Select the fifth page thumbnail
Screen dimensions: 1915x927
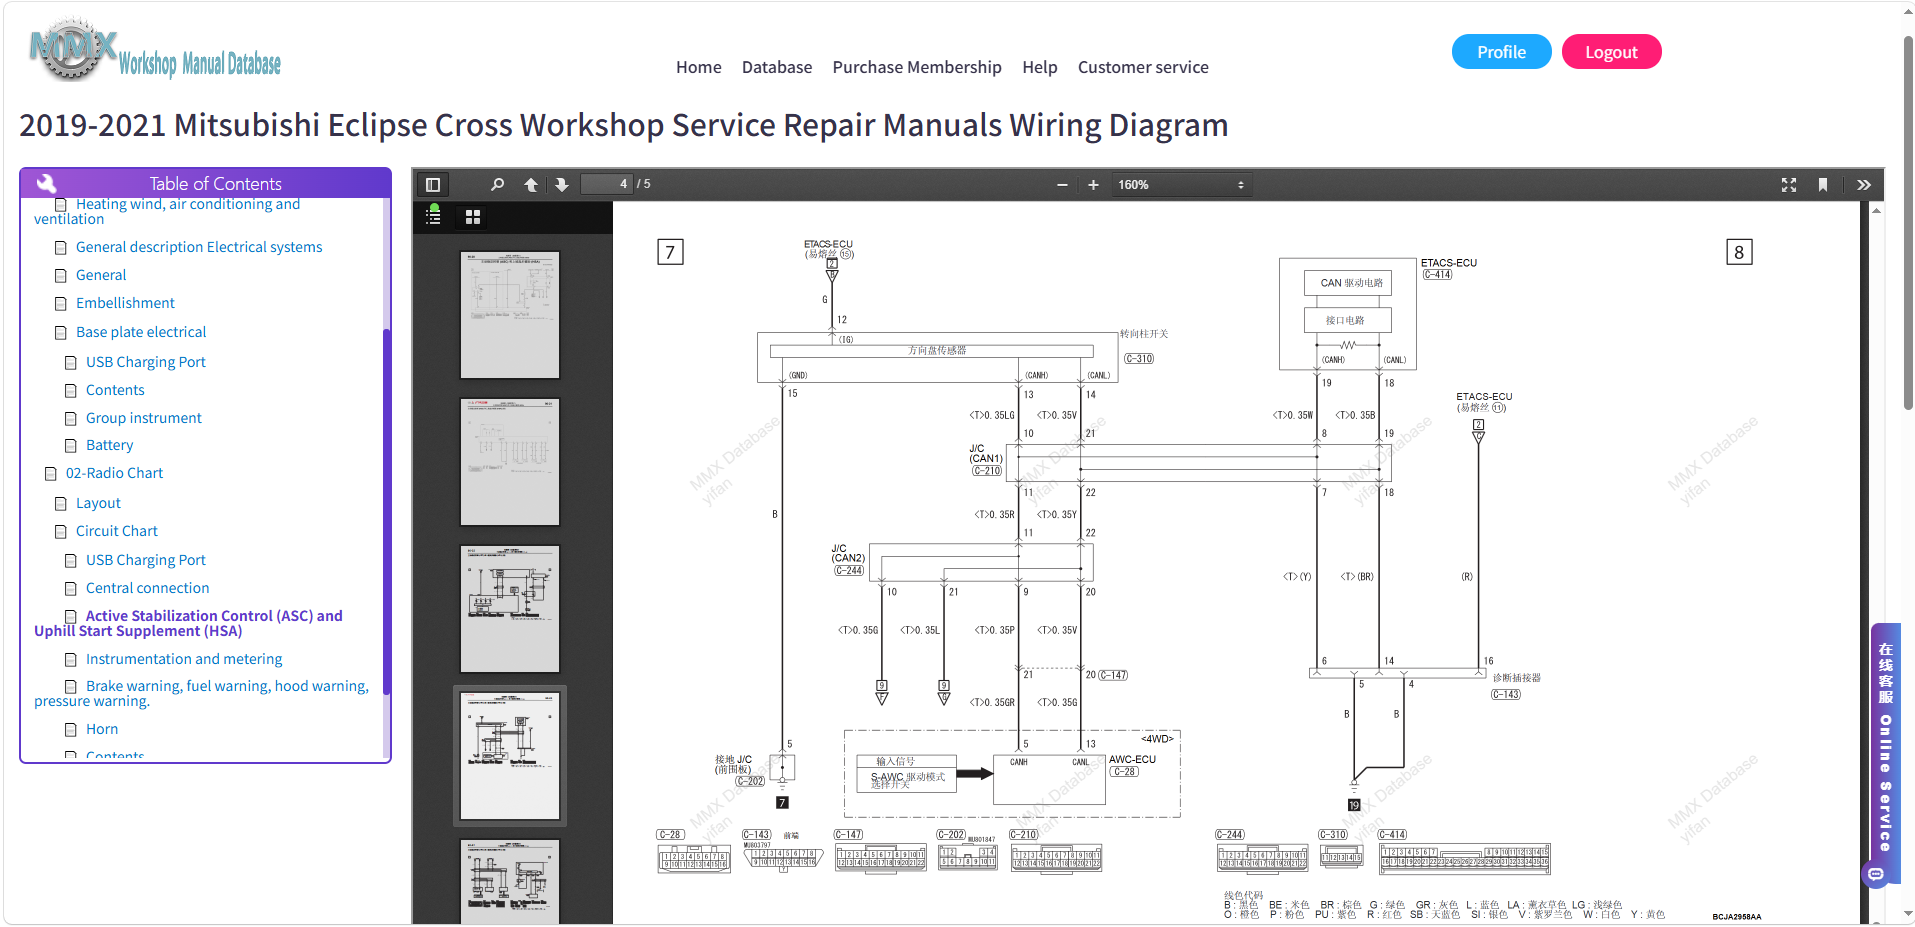tap(510, 881)
